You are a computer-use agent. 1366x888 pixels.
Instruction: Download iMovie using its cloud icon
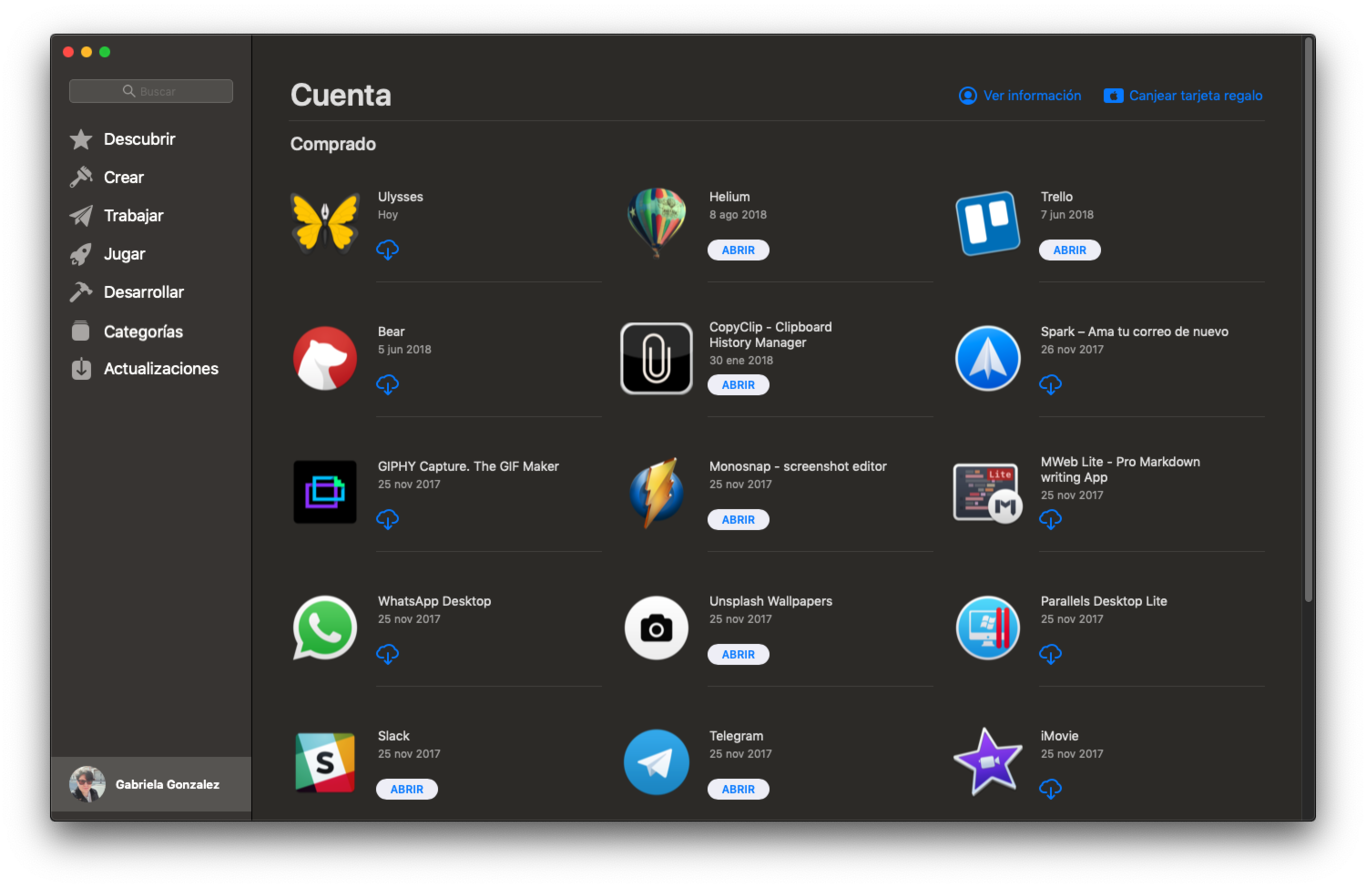point(1050,789)
